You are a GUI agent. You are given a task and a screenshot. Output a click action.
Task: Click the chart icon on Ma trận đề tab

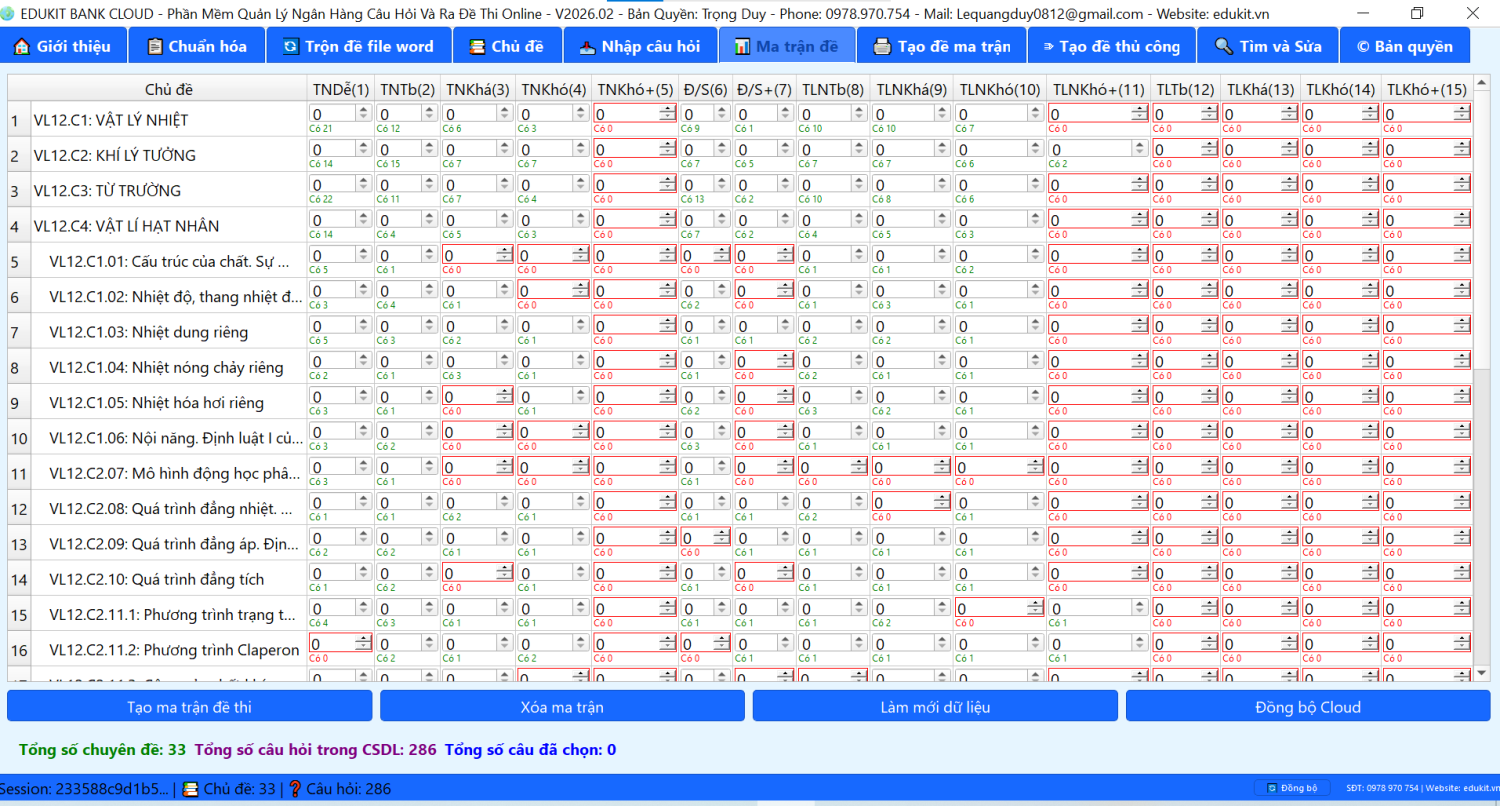coord(741,47)
